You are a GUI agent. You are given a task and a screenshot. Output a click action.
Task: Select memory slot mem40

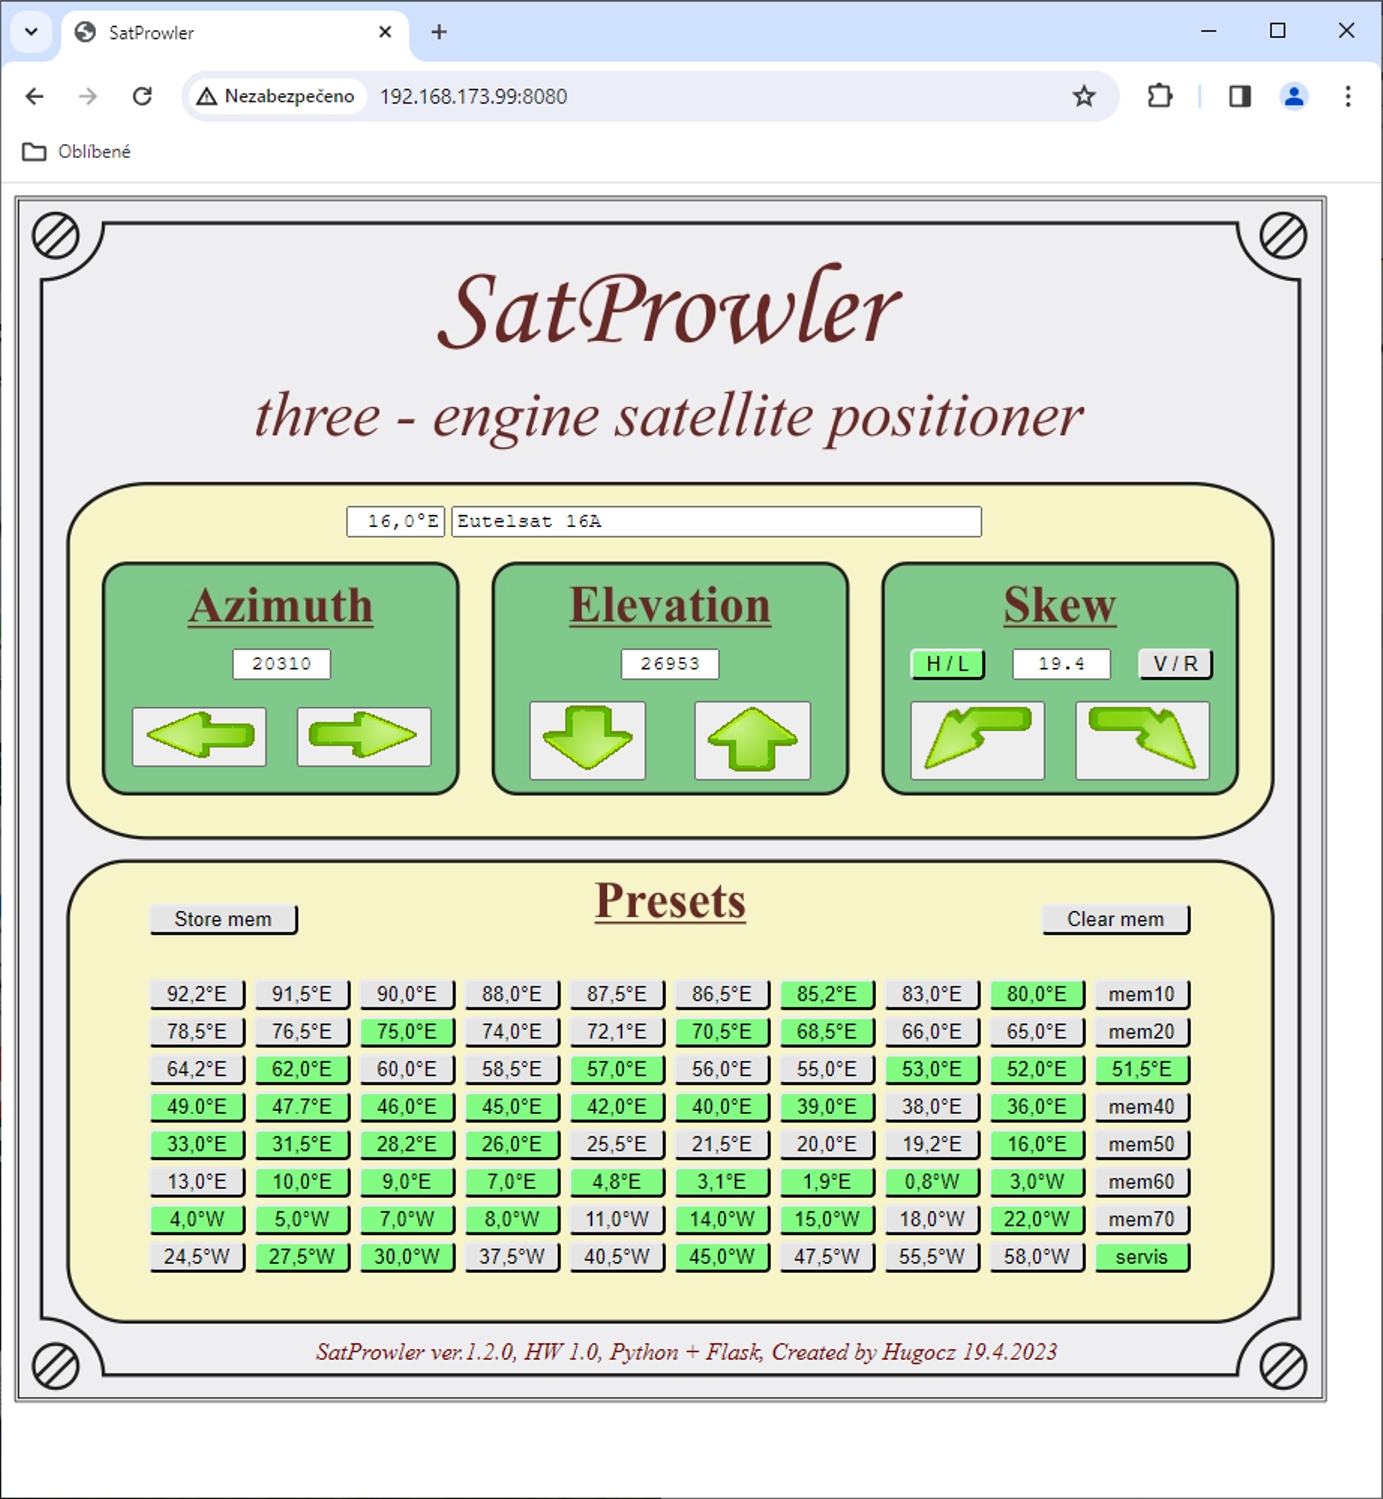point(1142,1107)
